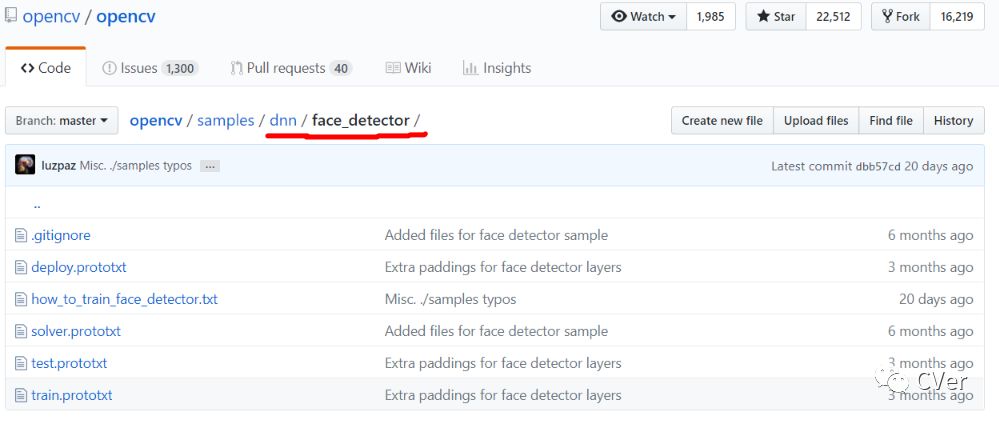The image size is (999, 422).
Task: Click the 1,300 issues counter badge
Action: pyautogui.click(x=180, y=68)
